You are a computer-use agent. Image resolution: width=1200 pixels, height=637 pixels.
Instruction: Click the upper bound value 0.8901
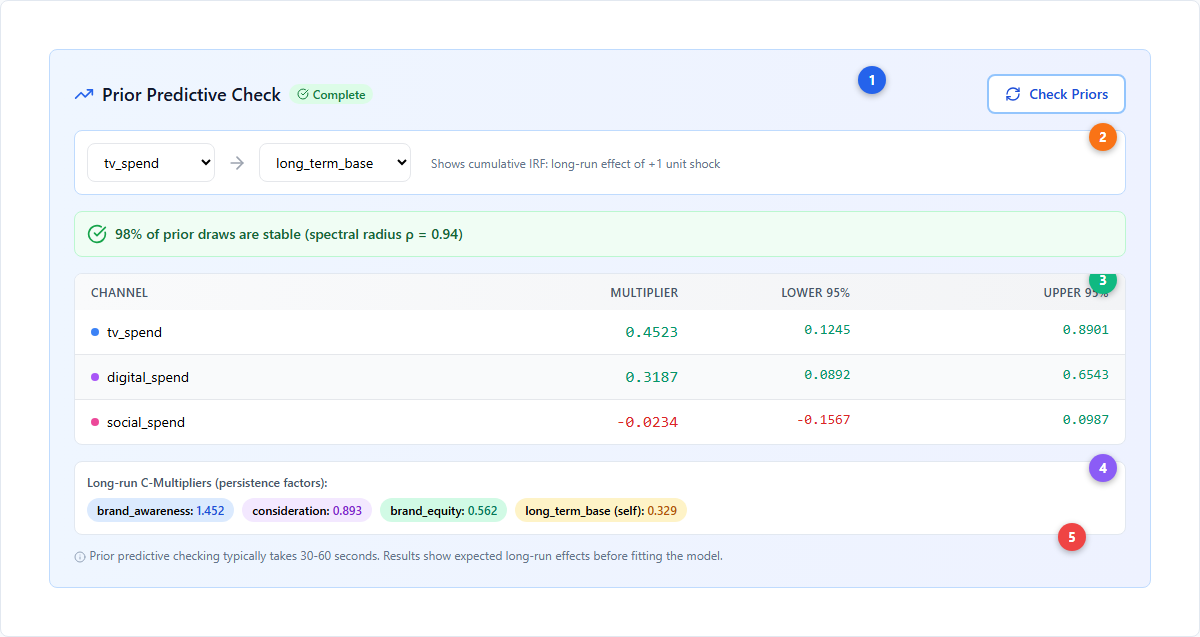[1086, 329]
